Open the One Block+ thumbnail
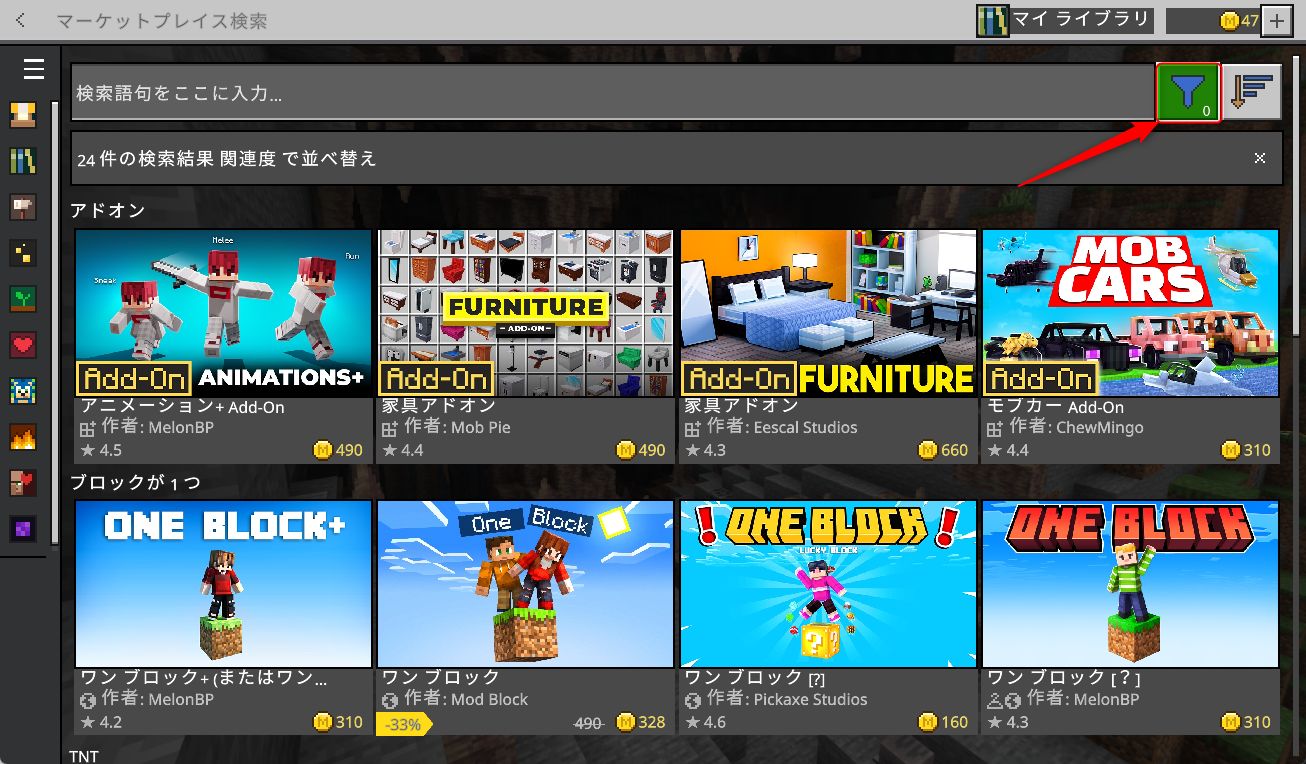Viewport: 1306px width, 764px height. tap(223, 584)
